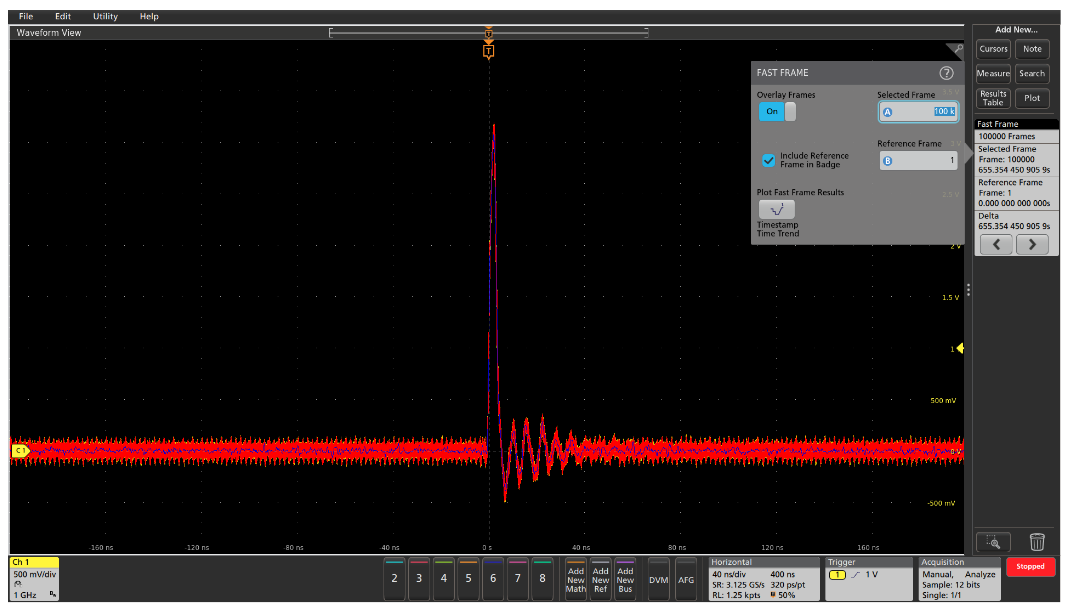Uncheck Include Reference Frame in Badge
The width and height of the screenshot is (1069, 610).
[x=768, y=160]
